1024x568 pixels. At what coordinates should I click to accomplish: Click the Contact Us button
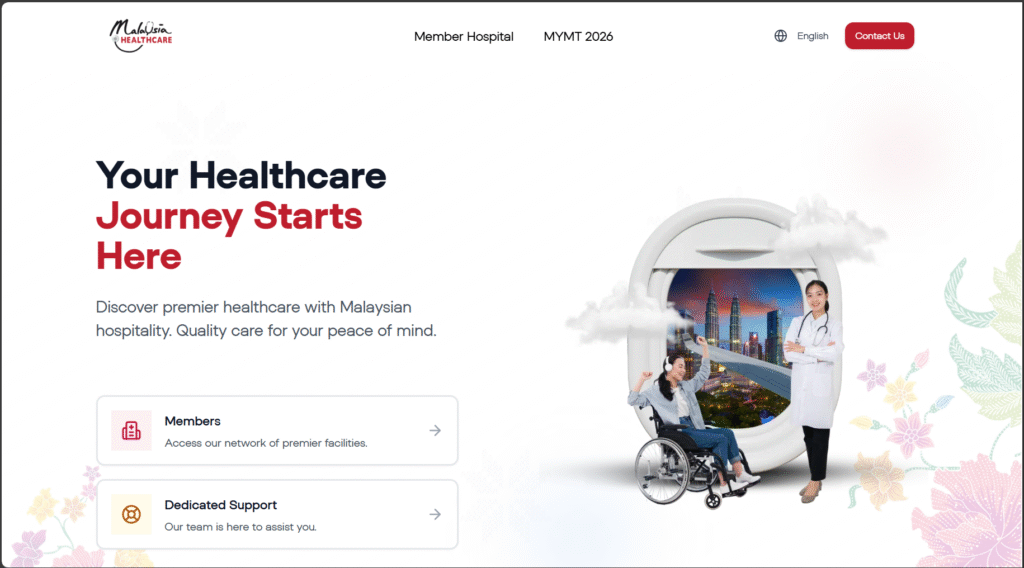(879, 36)
